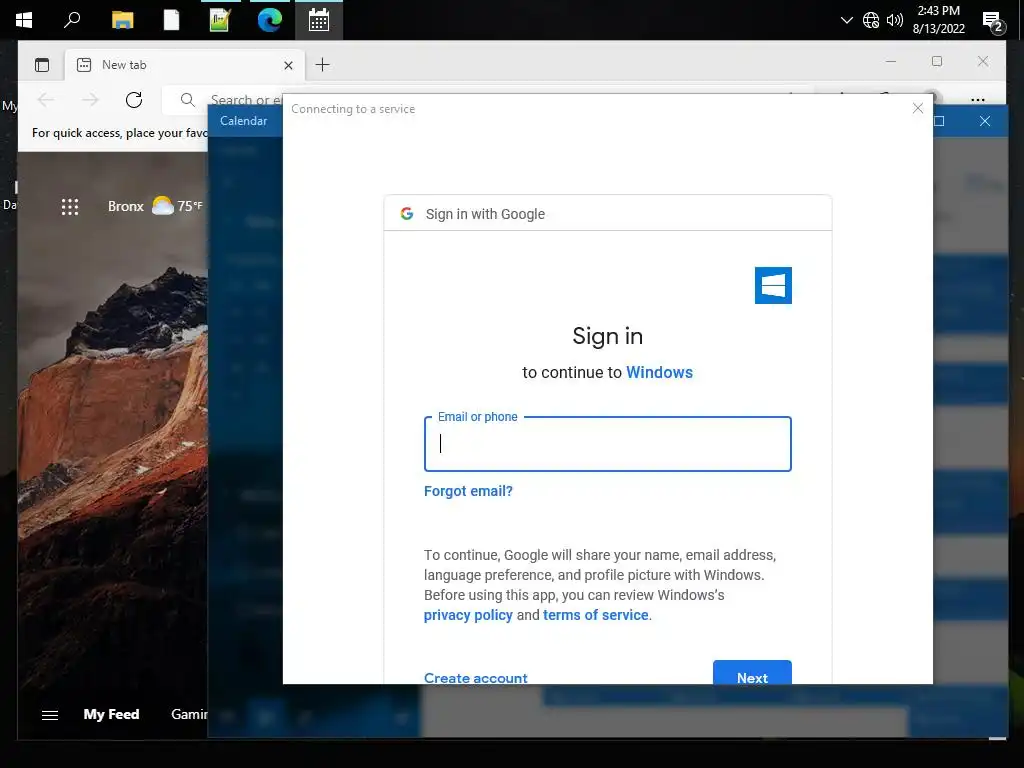Image resolution: width=1024 pixels, height=768 pixels.
Task: Close the New tab tab
Action: tap(289, 65)
